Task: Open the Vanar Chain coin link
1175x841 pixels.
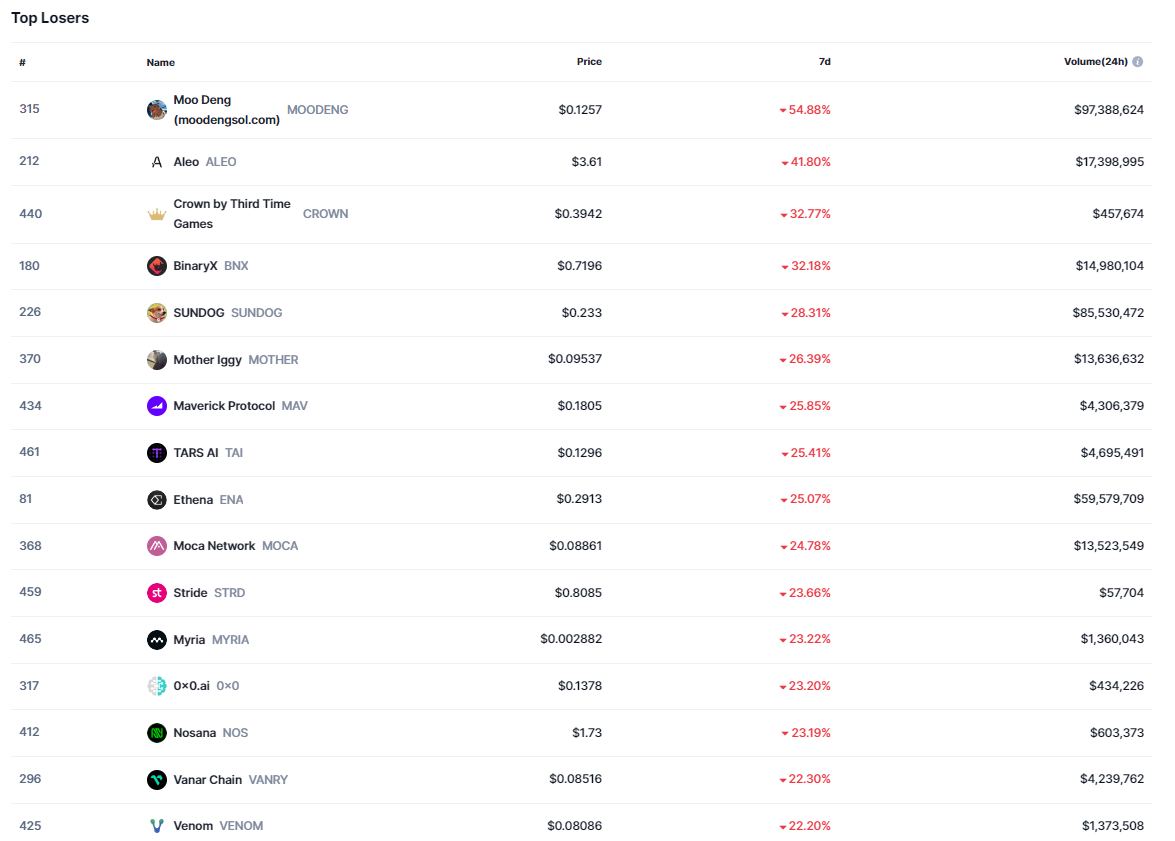Action: click(207, 780)
